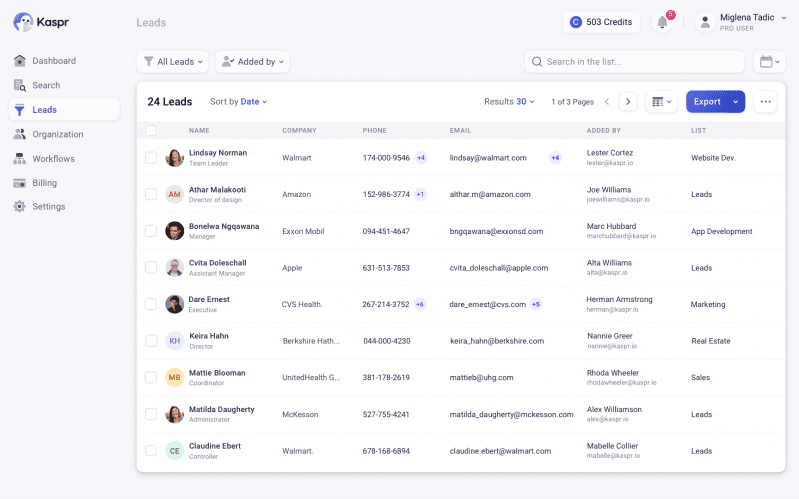Change Sort by Date dropdown
Viewport: 799px width, 499px height.
(239, 101)
